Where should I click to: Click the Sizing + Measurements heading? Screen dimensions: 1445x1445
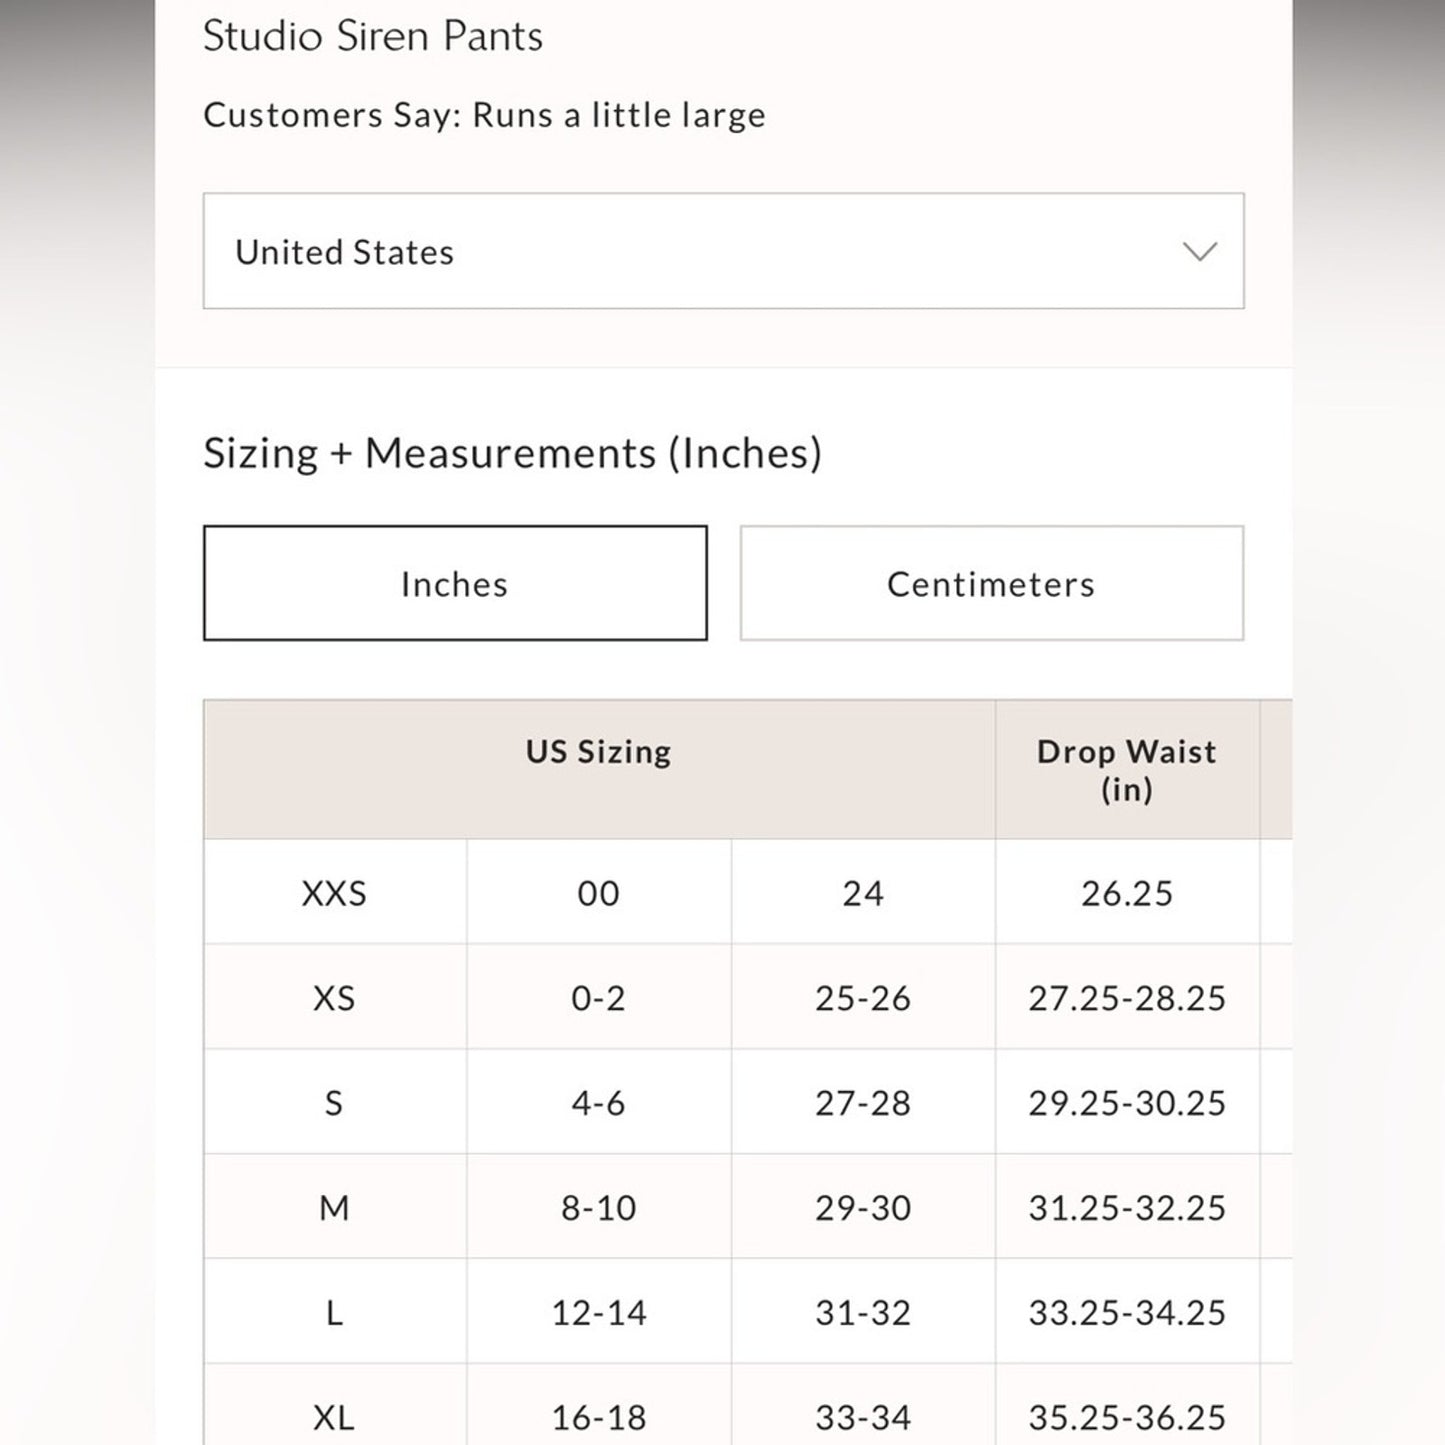[513, 452]
